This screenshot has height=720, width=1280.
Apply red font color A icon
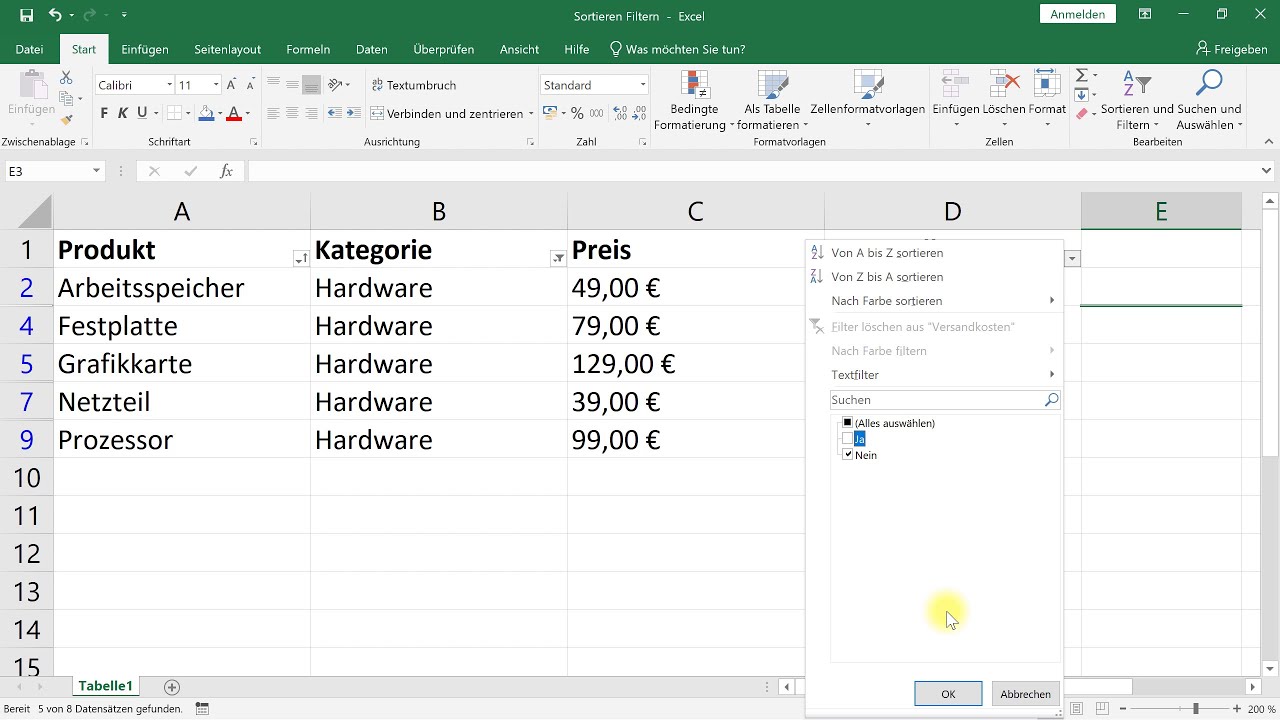click(x=234, y=113)
